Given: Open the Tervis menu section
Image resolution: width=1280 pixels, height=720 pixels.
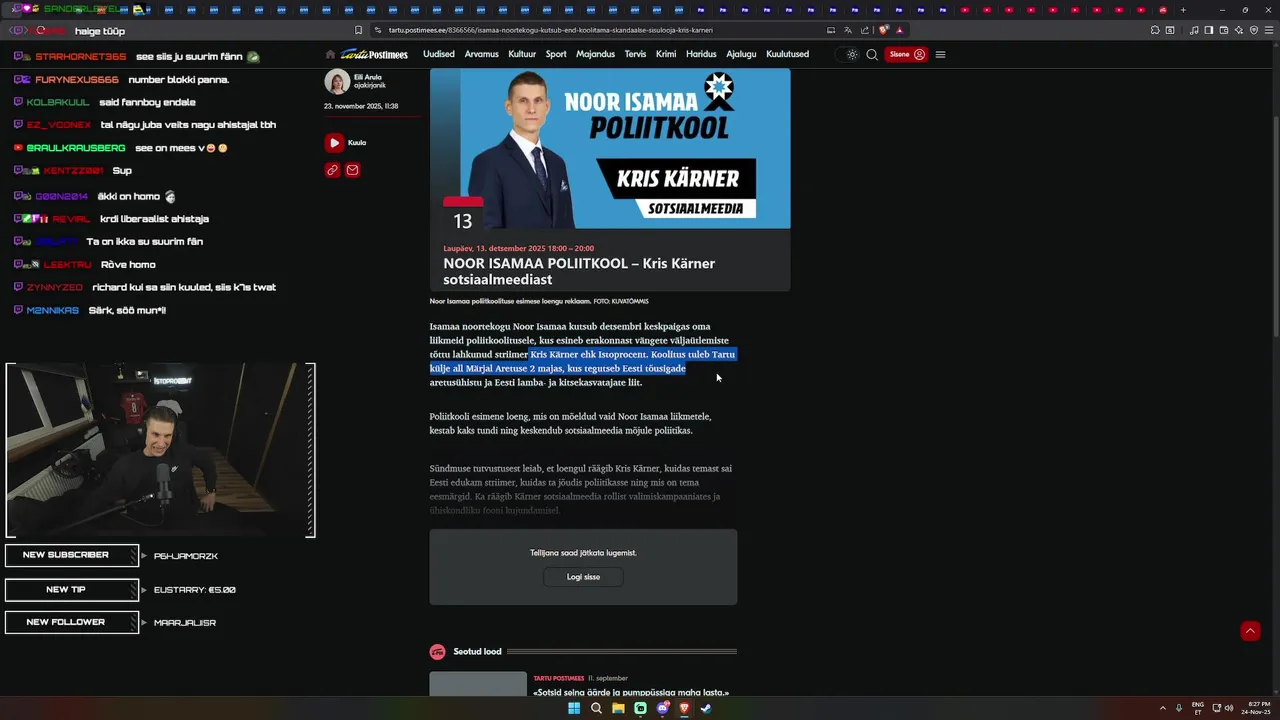Looking at the screenshot, I should 635,54.
